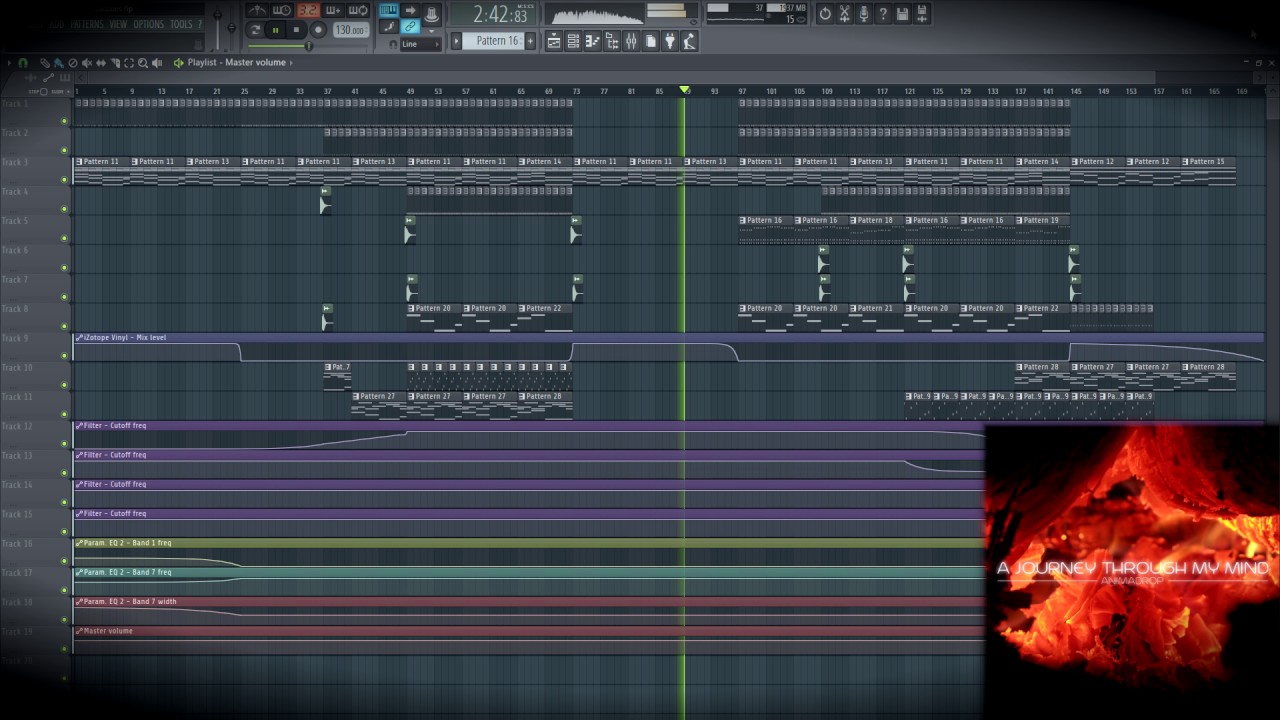Image resolution: width=1280 pixels, height=720 pixels.
Task: Open the Browser view button
Action: pyautogui.click(x=612, y=41)
